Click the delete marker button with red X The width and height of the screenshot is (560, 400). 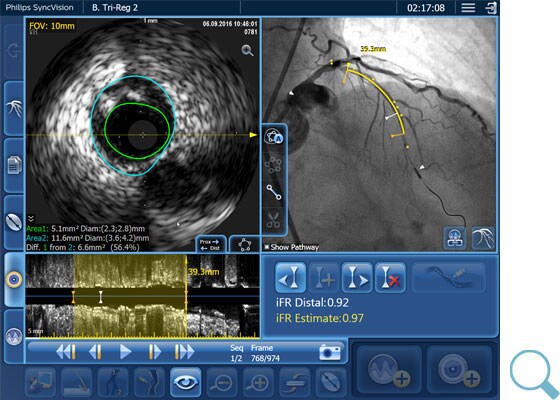click(390, 278)
